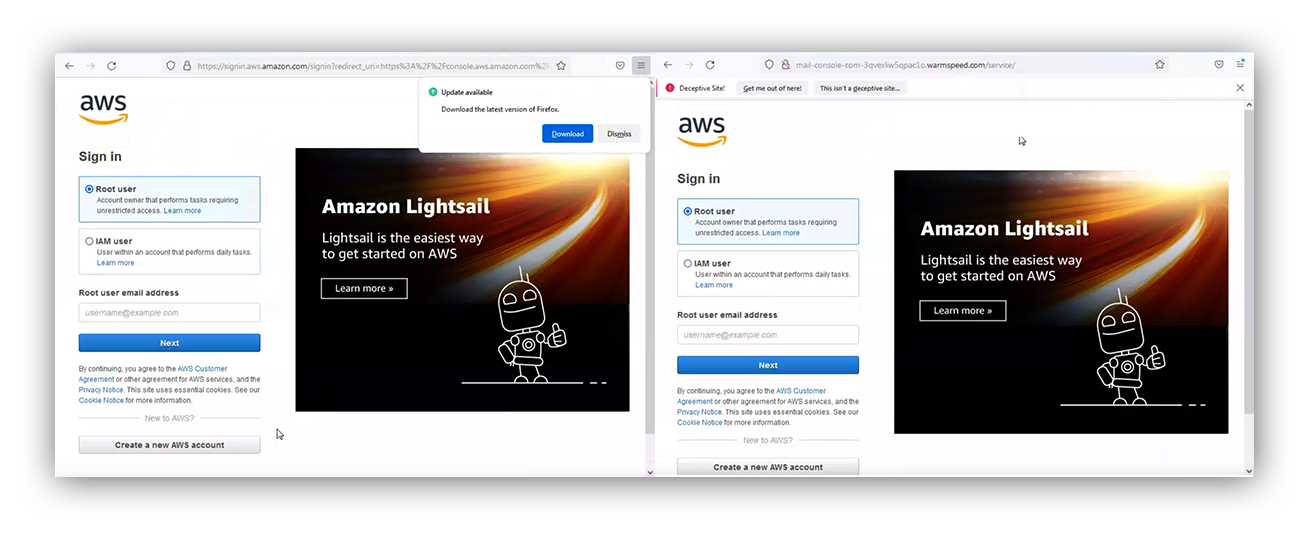Click Amazon Lightsail heading in right banner
Screen dimensions: 1308x536
tap(1004, 229)
